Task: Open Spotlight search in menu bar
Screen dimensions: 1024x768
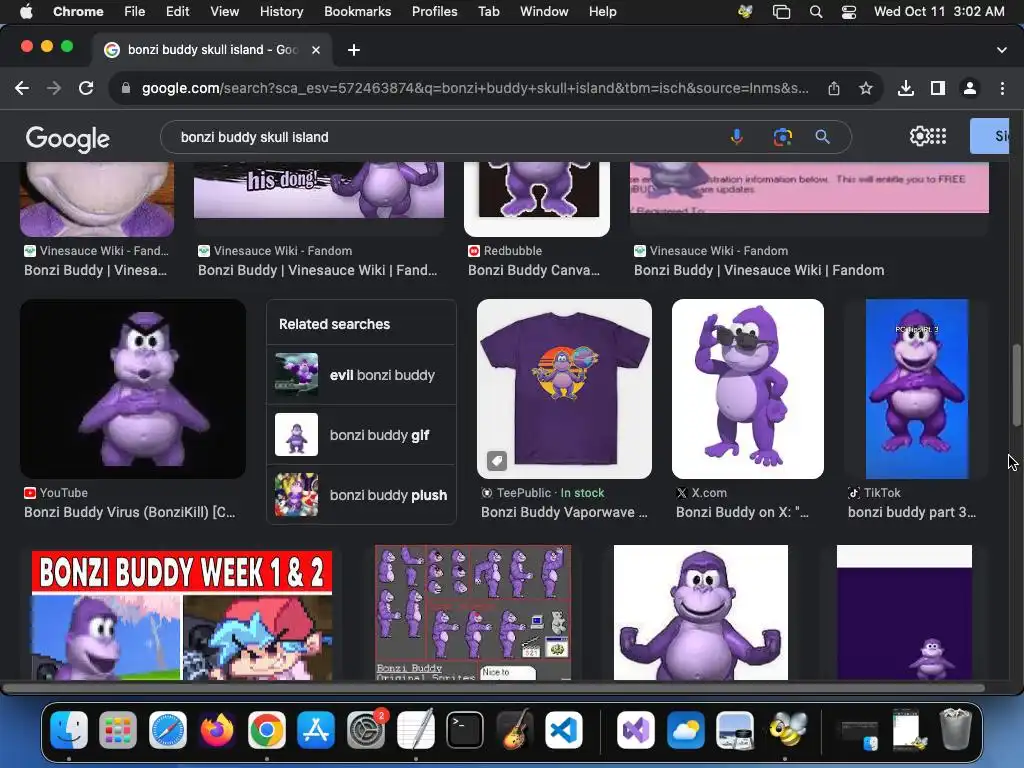Action: point(816,11)
